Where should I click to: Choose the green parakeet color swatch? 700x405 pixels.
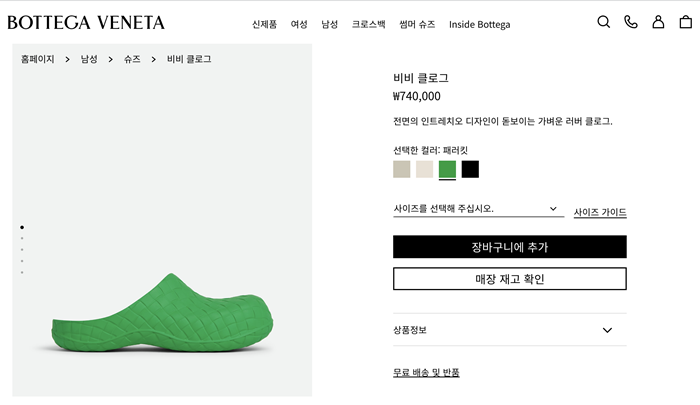[447, 169]
